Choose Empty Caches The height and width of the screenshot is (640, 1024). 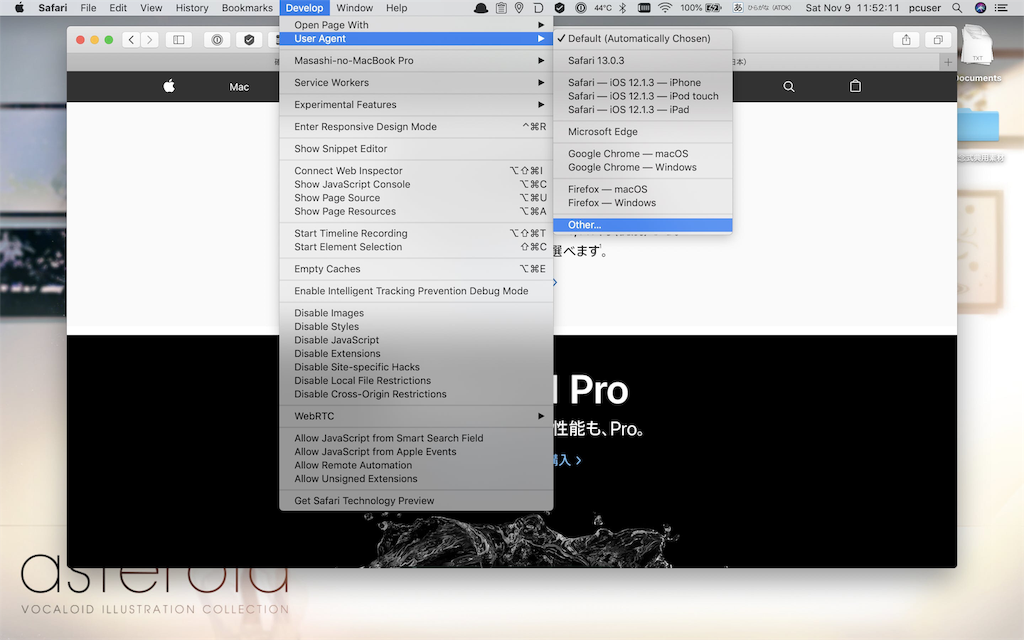click(x=416, y=269)
